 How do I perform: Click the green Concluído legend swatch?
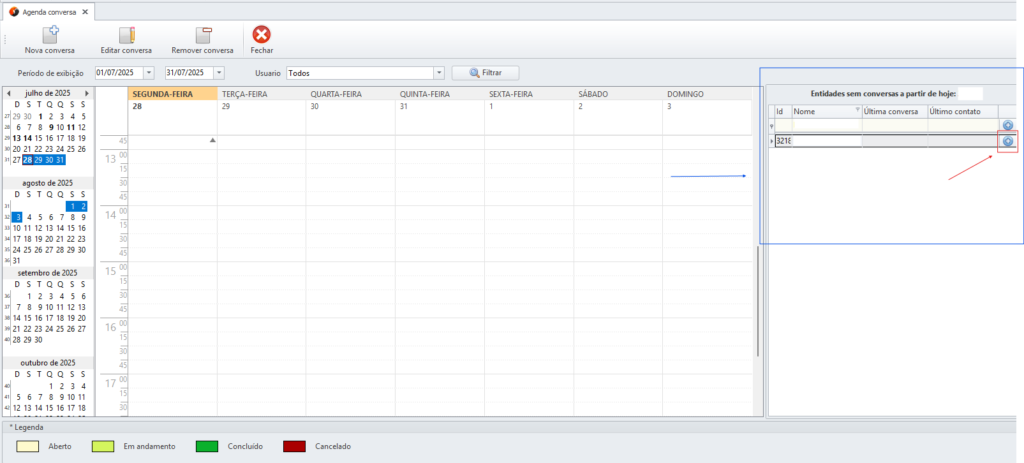[x=207, y=446]
